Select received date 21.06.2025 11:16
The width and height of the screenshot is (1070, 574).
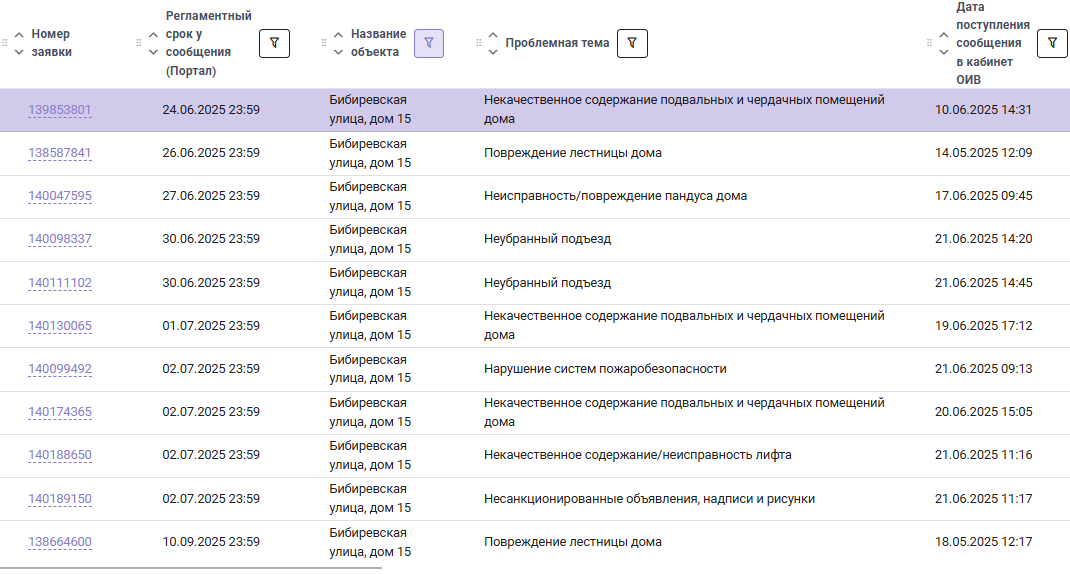983,455
